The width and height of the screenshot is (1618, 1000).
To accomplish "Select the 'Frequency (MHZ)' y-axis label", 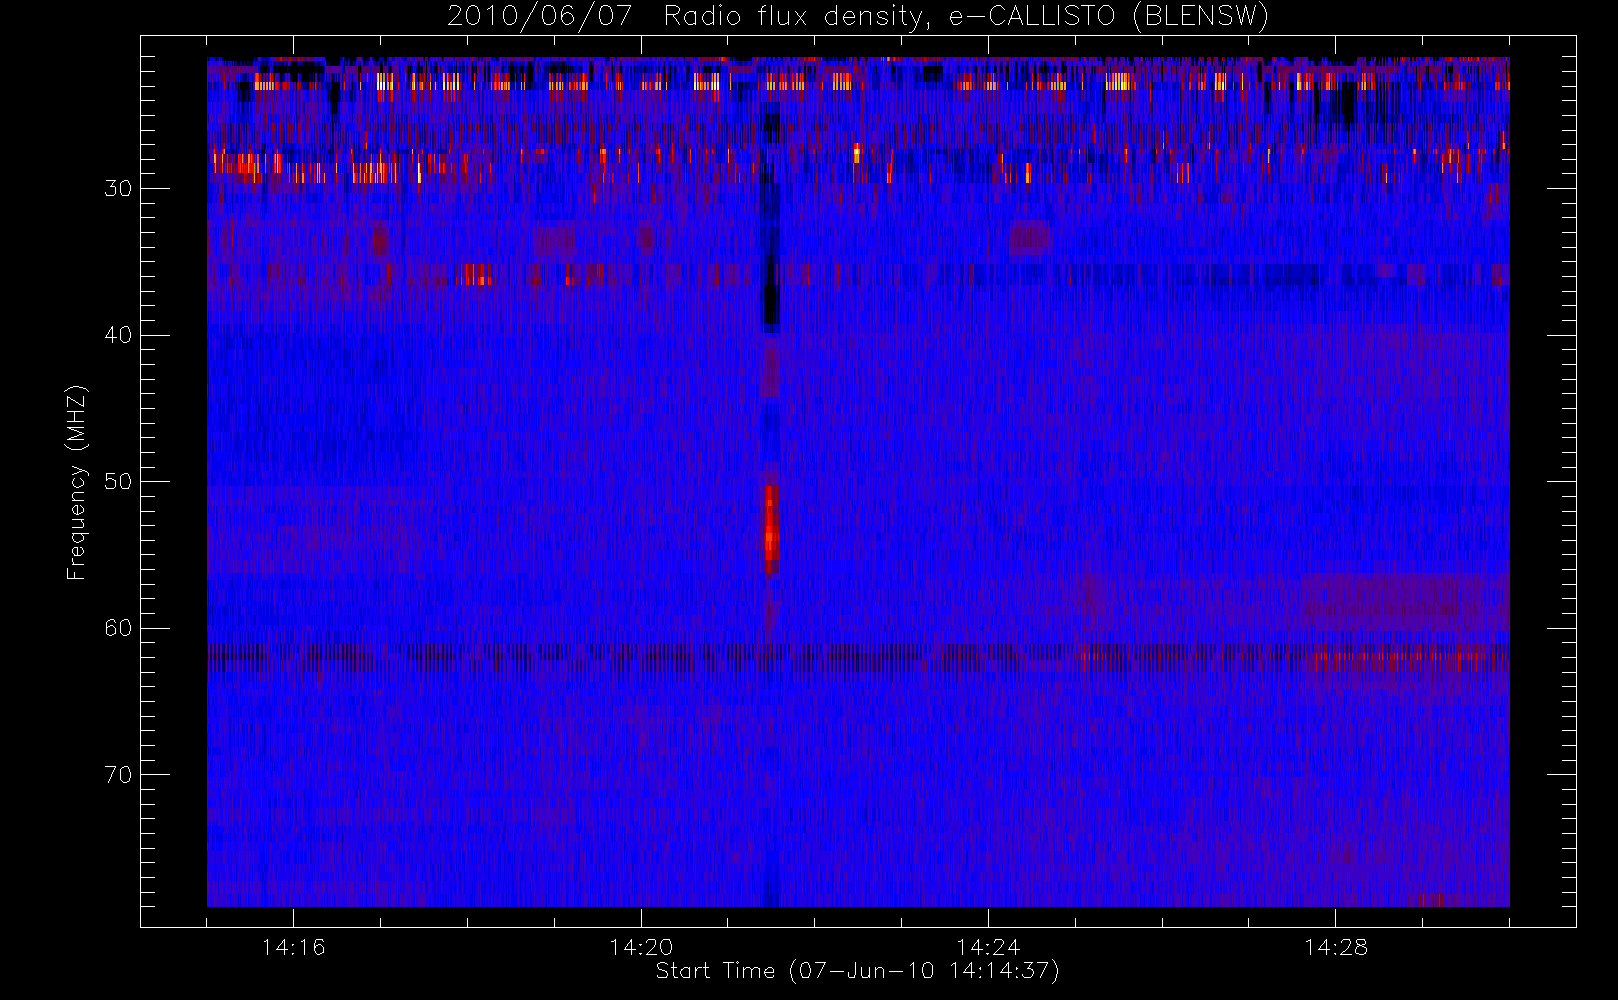I will click(77, 482).
